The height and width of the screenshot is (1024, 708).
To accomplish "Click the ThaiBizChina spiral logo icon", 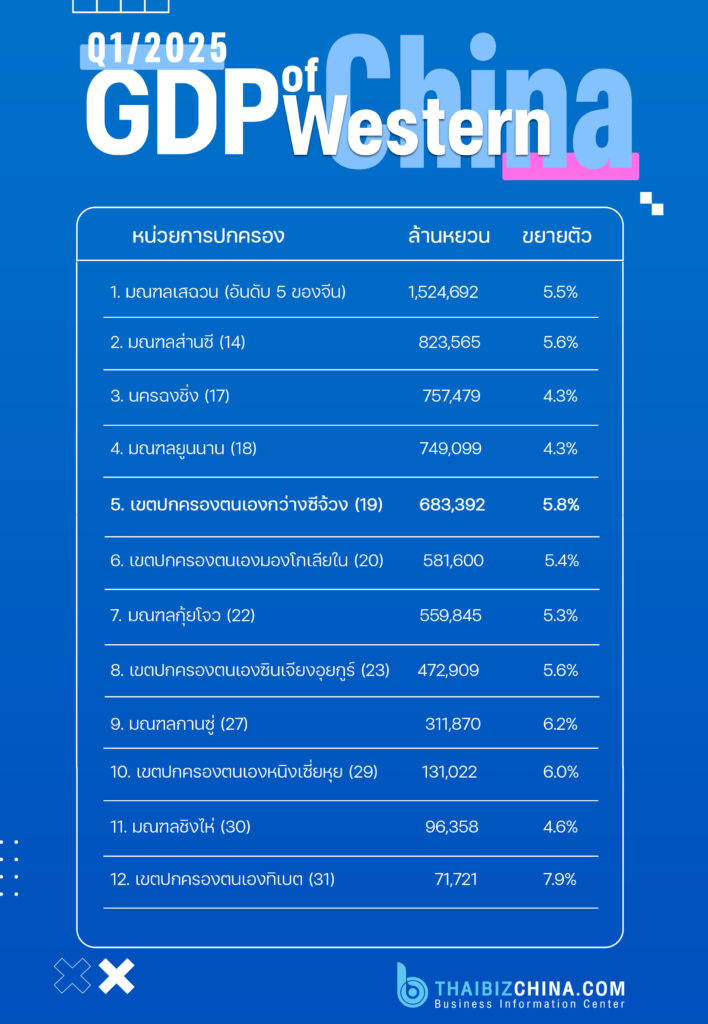I will pyautogui.click(x=412, y=984).
